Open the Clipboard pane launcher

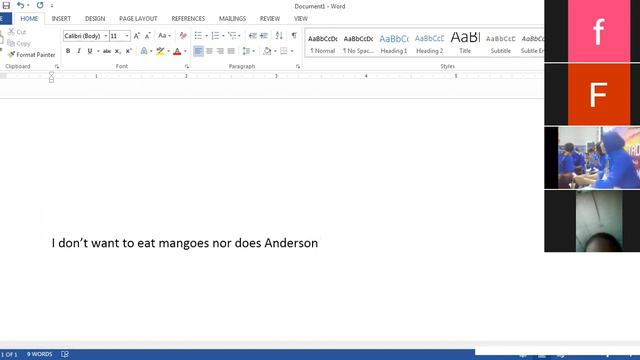click(57, 67)
